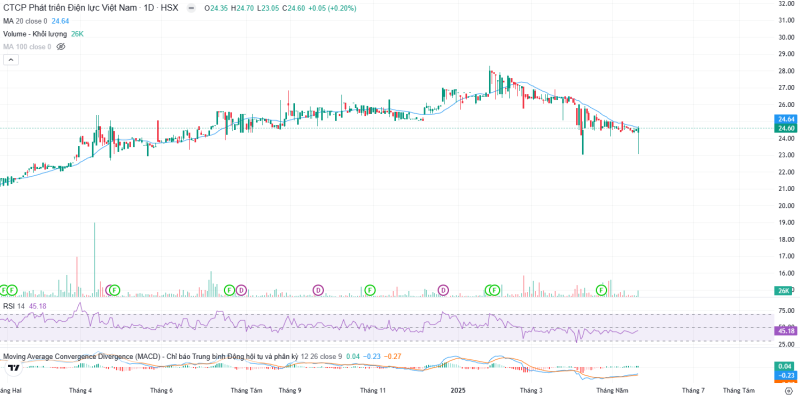Click the Tháng 3 date on the time axis
Image resolution: width=800 pixels, height=398 pixels.
532,390
